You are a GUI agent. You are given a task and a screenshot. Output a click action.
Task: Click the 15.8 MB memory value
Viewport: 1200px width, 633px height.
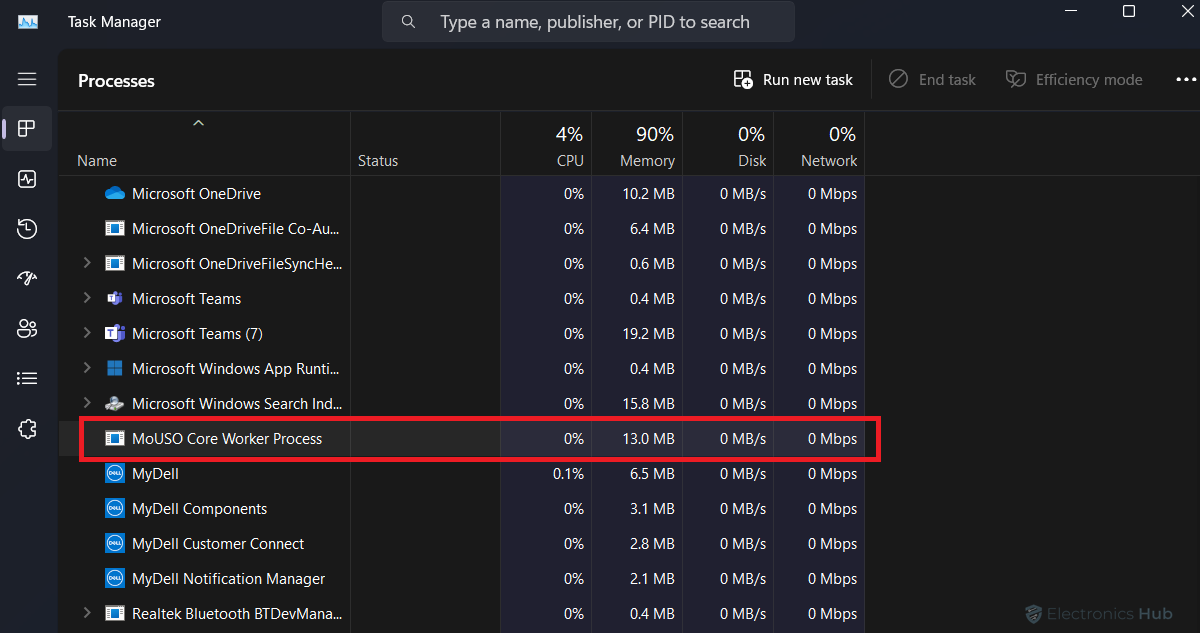pos(648,403)
